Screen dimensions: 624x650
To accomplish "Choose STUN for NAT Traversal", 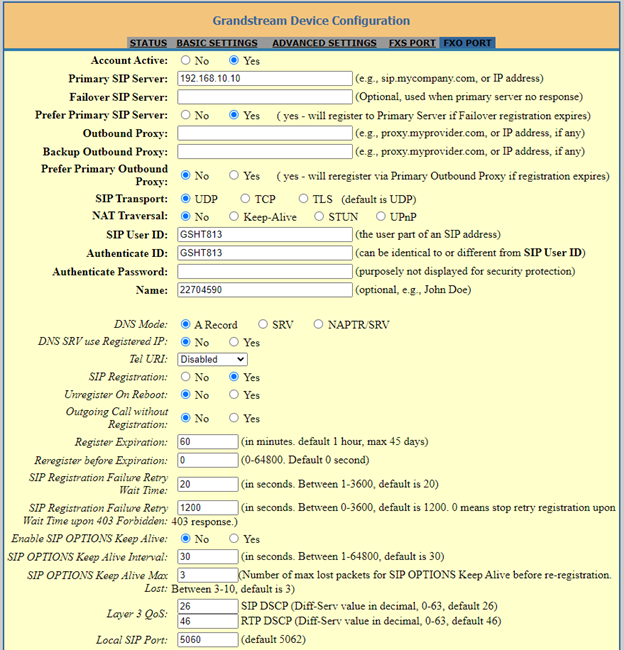I will [x=319, y=216].
